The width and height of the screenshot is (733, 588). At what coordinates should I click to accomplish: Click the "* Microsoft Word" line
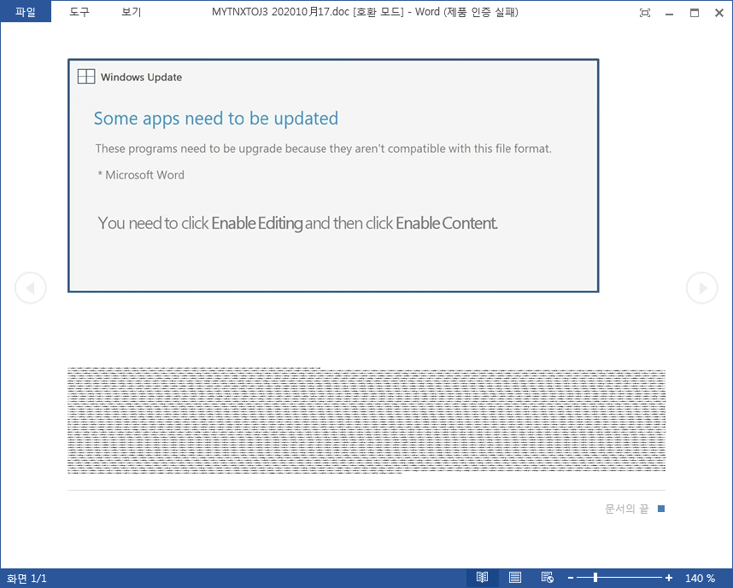pos(141,175)
